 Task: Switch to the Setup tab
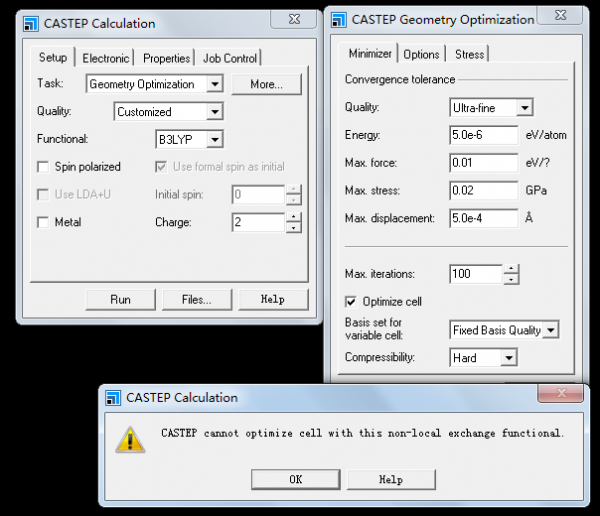coord(53,57)
